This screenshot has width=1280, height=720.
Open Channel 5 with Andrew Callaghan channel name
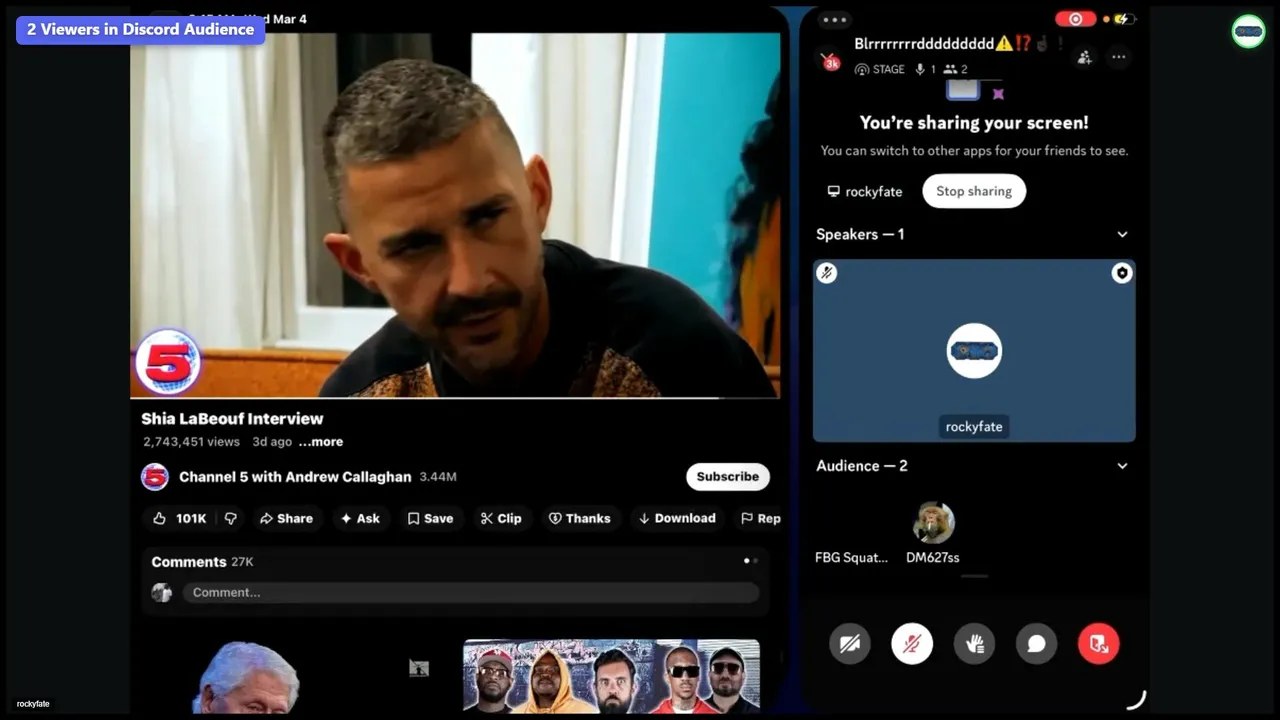[x=295, y=477]
